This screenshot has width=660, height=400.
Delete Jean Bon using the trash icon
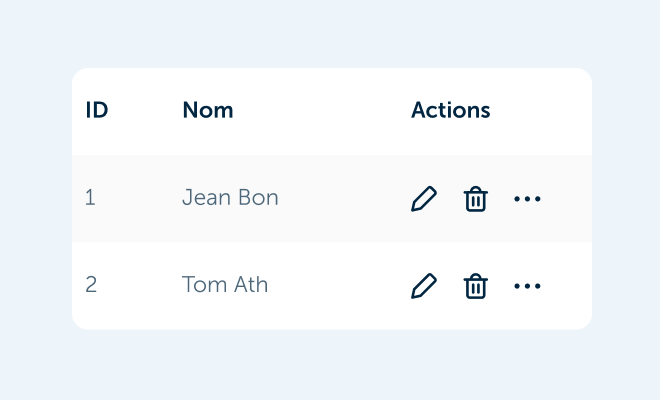pos(476,198)
